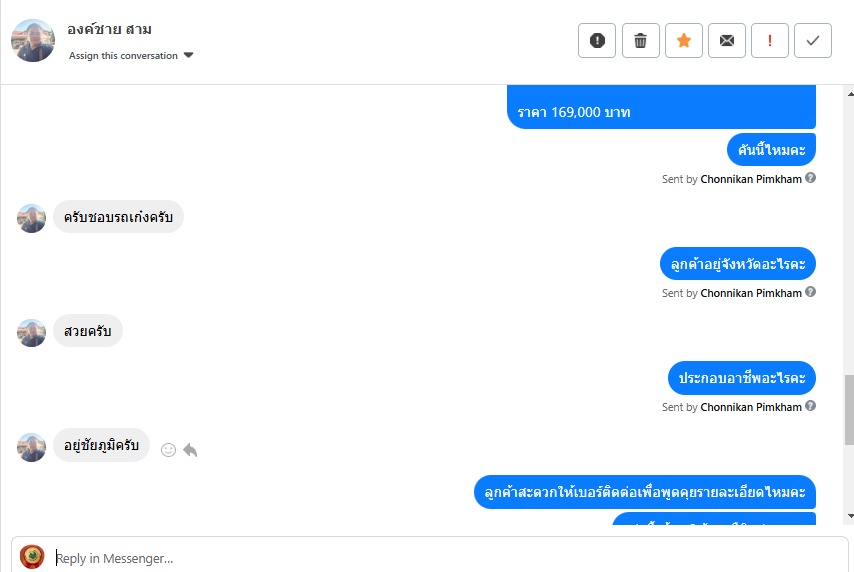This screenshot has width=854, height=572.
Task: Mark conversation as spam with exclamation circle icon
Action: 597,40
